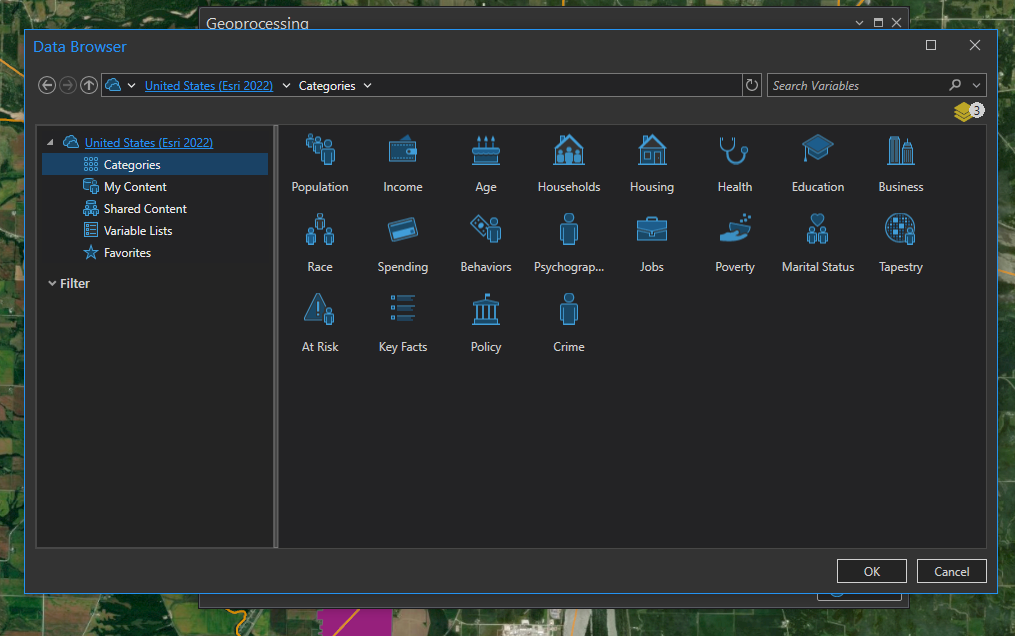Open the Psychographics category
Screen dimensions: 1015x636
coord(568,243)
